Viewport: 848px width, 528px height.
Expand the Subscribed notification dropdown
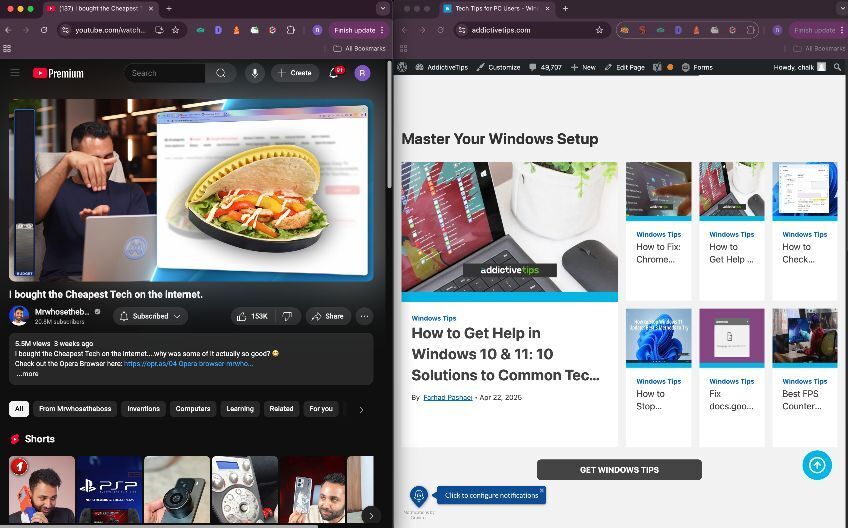click(x=150, y=316)
